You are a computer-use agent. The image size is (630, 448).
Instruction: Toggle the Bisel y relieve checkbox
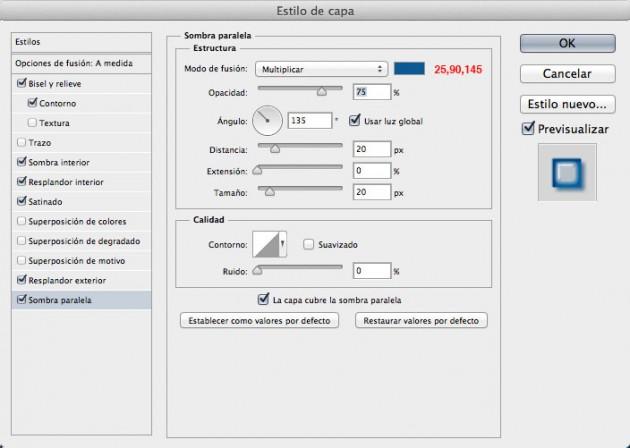(x=22, y=83)
